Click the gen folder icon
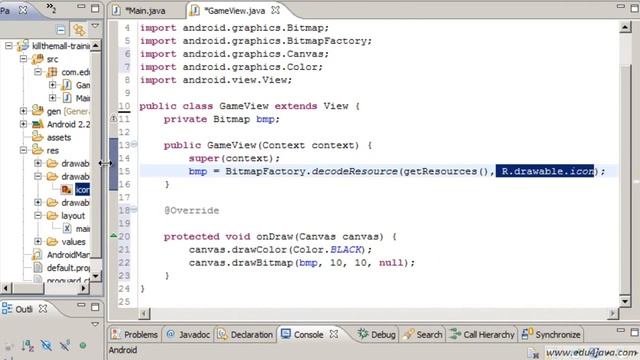The width and height of the screenshot is (640, 360). click(x=38, y=111)
